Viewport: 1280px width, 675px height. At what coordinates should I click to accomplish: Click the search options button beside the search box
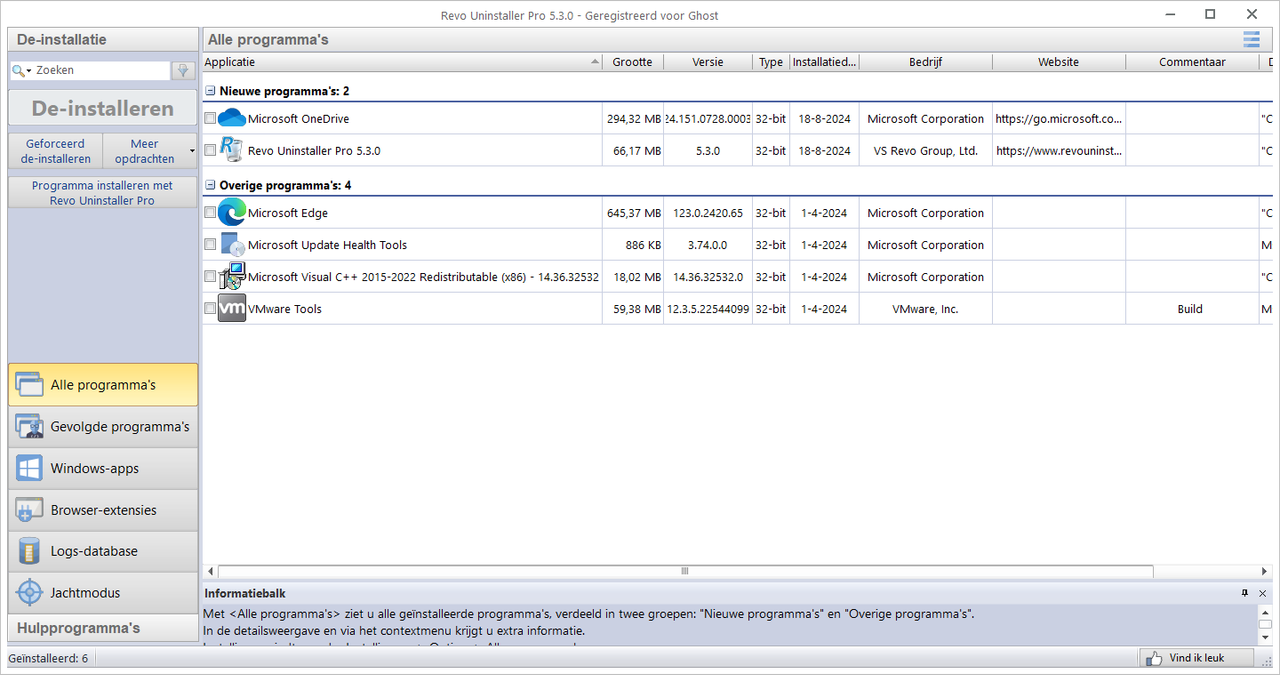[183, 71]
